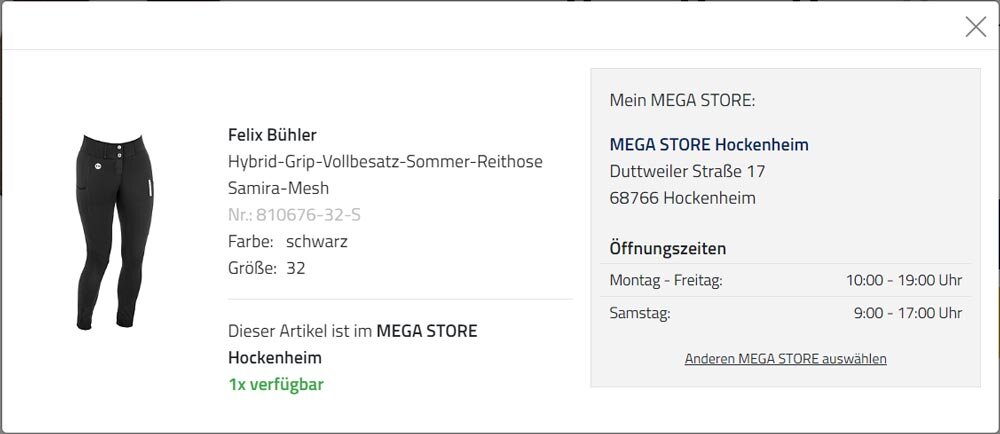
Task: Select the Samstag opening hours row
Action: click(786, 313)
